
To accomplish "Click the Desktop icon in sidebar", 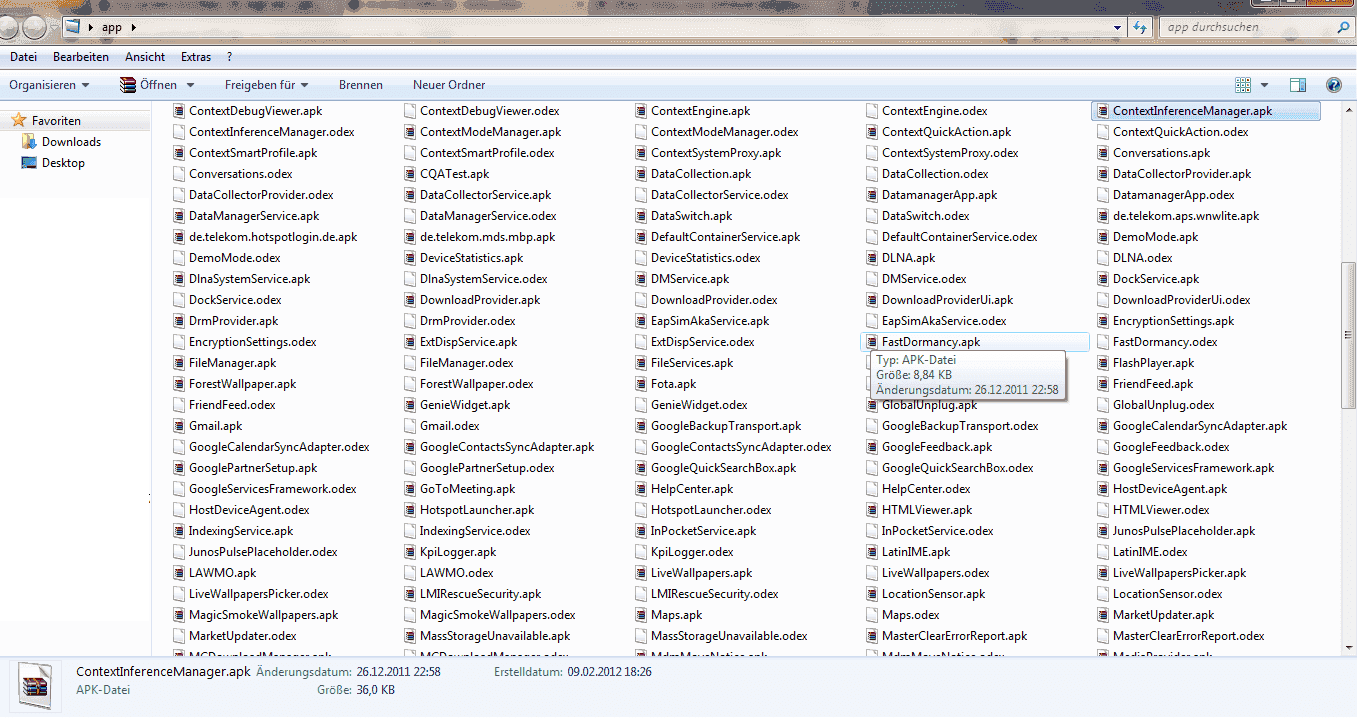I will [29, 163].
